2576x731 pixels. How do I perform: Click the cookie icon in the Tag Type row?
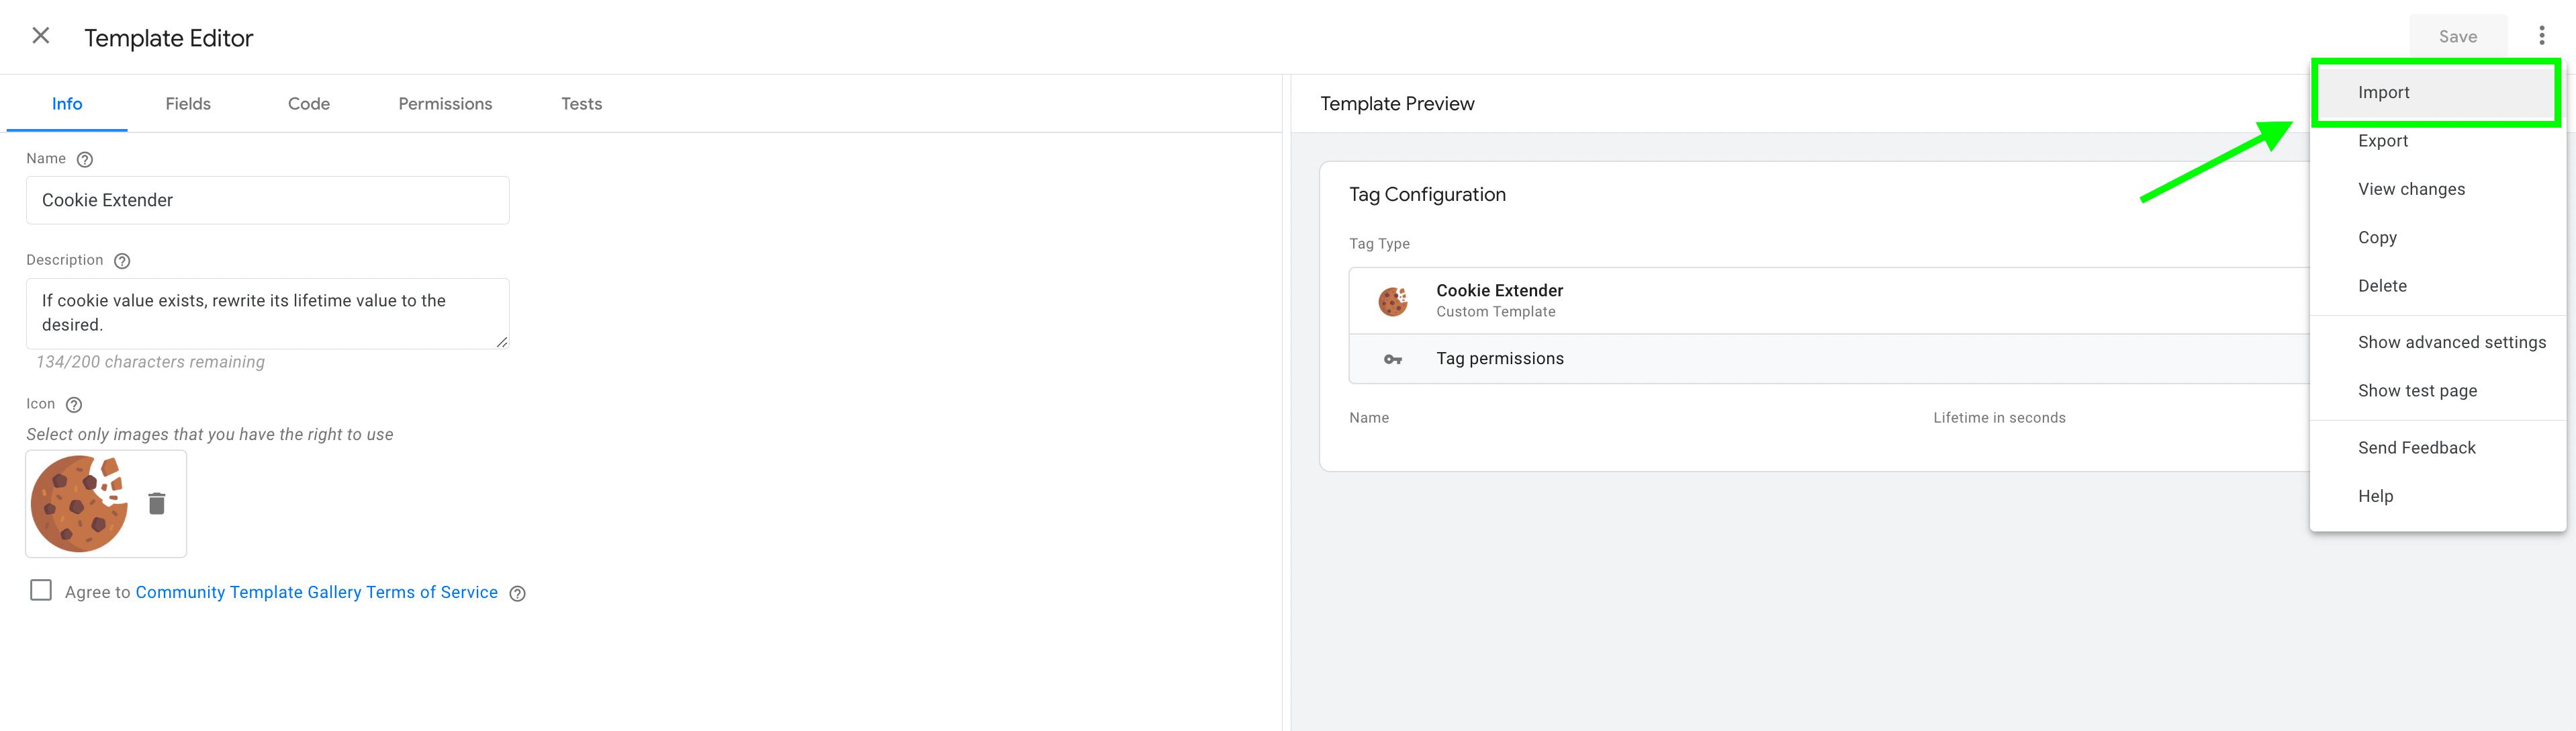click(1393, 301)
